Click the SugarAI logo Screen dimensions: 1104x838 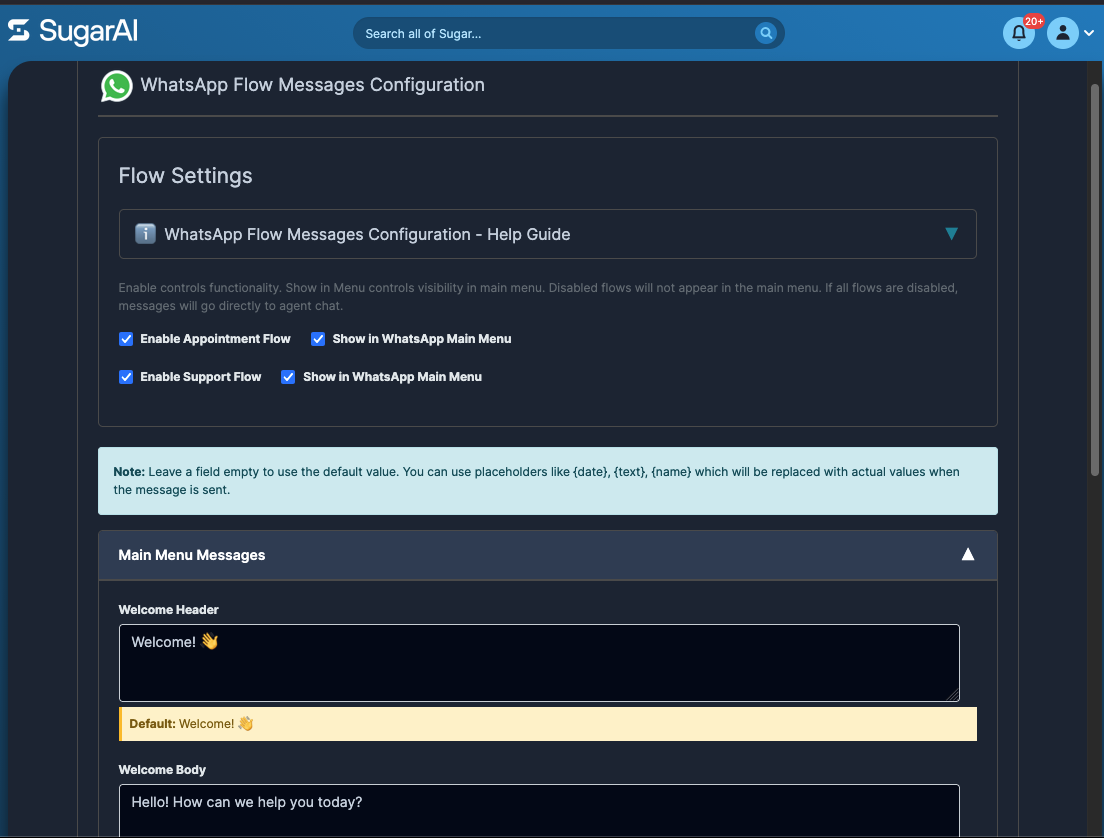pos(73,32)
